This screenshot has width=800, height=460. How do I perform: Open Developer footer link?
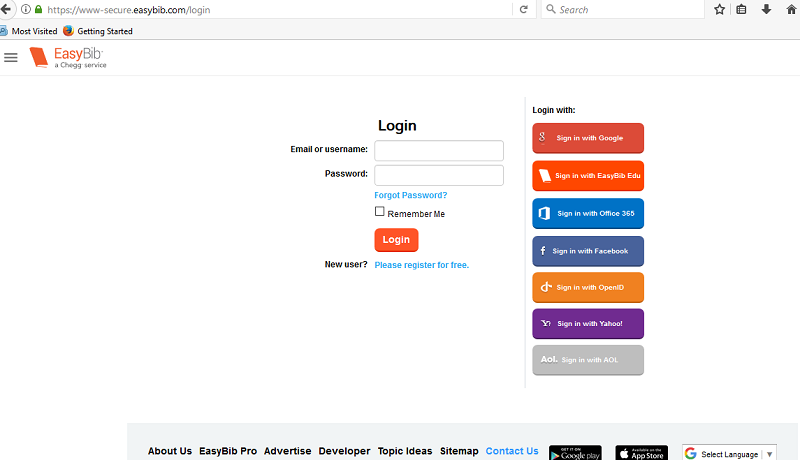[x=344, y=451]
